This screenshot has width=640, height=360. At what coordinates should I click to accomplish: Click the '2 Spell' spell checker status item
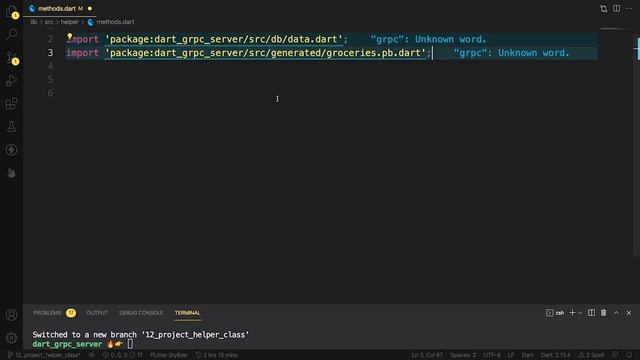[591, 355]
